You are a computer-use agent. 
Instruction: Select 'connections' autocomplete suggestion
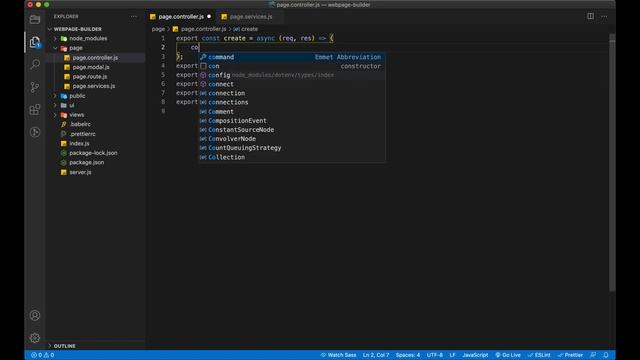(x=291, y=102)
